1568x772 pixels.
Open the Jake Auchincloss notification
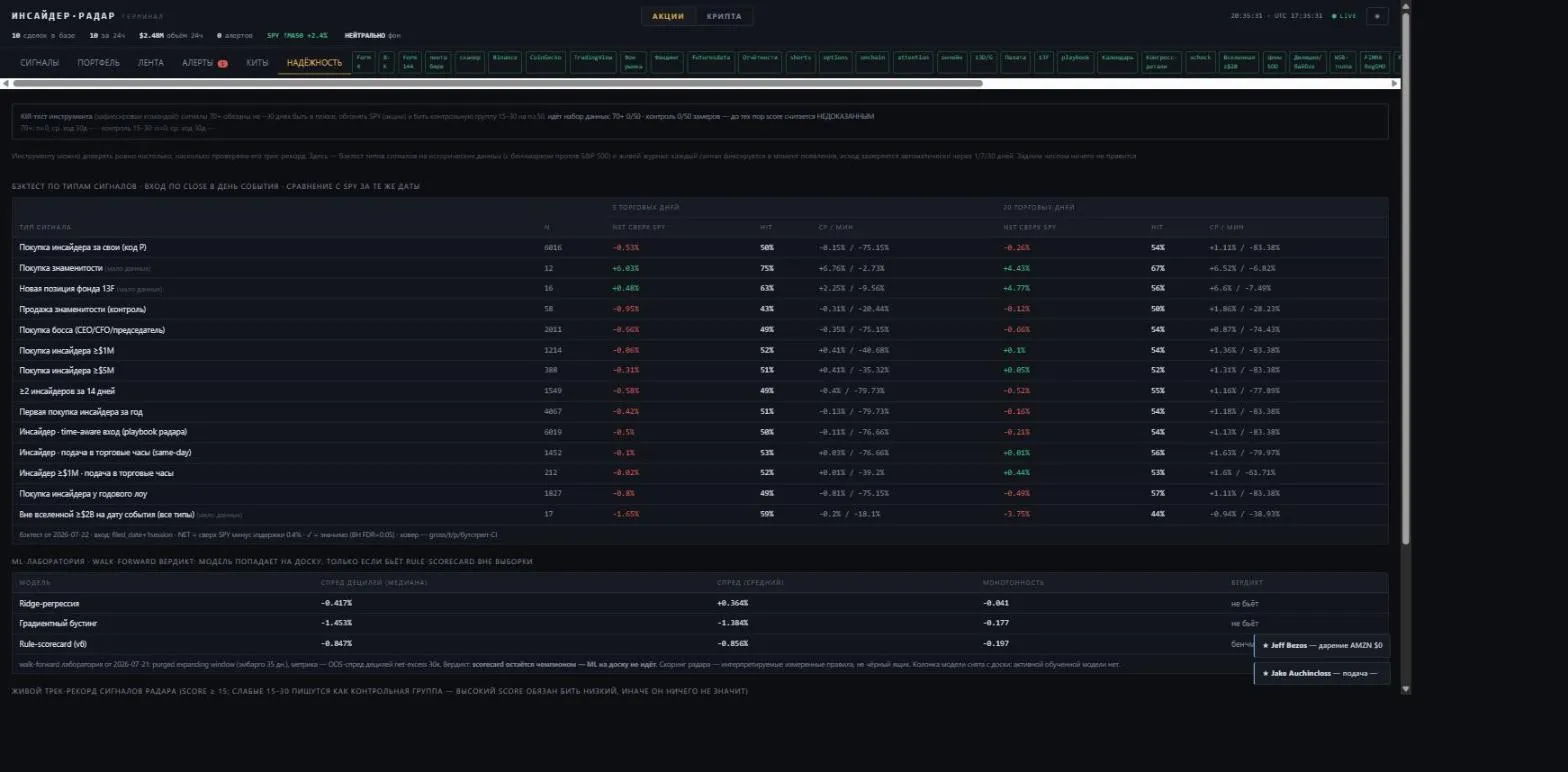coord(1321,673)
